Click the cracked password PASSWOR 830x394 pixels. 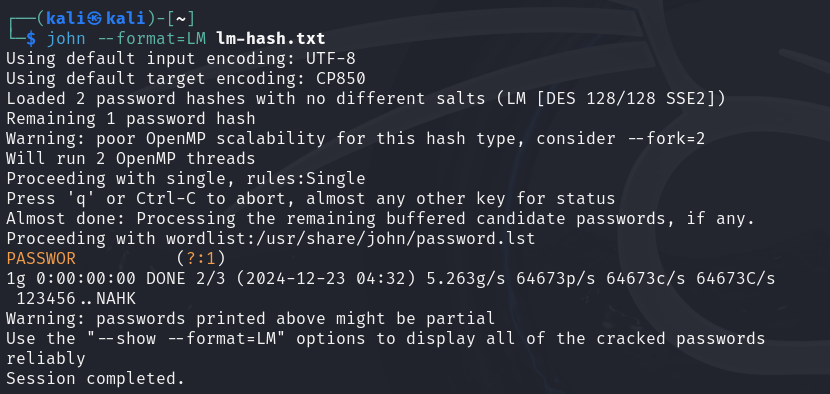click(x=41, y=258)
